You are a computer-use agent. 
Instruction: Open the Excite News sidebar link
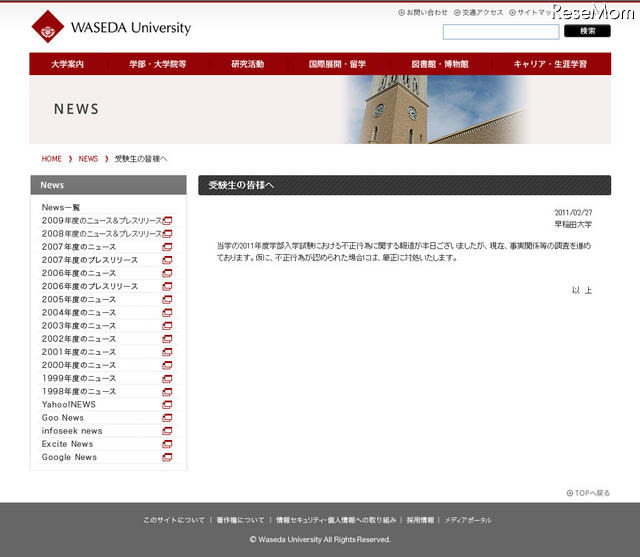pyautogui.click(x=67, y=444)
